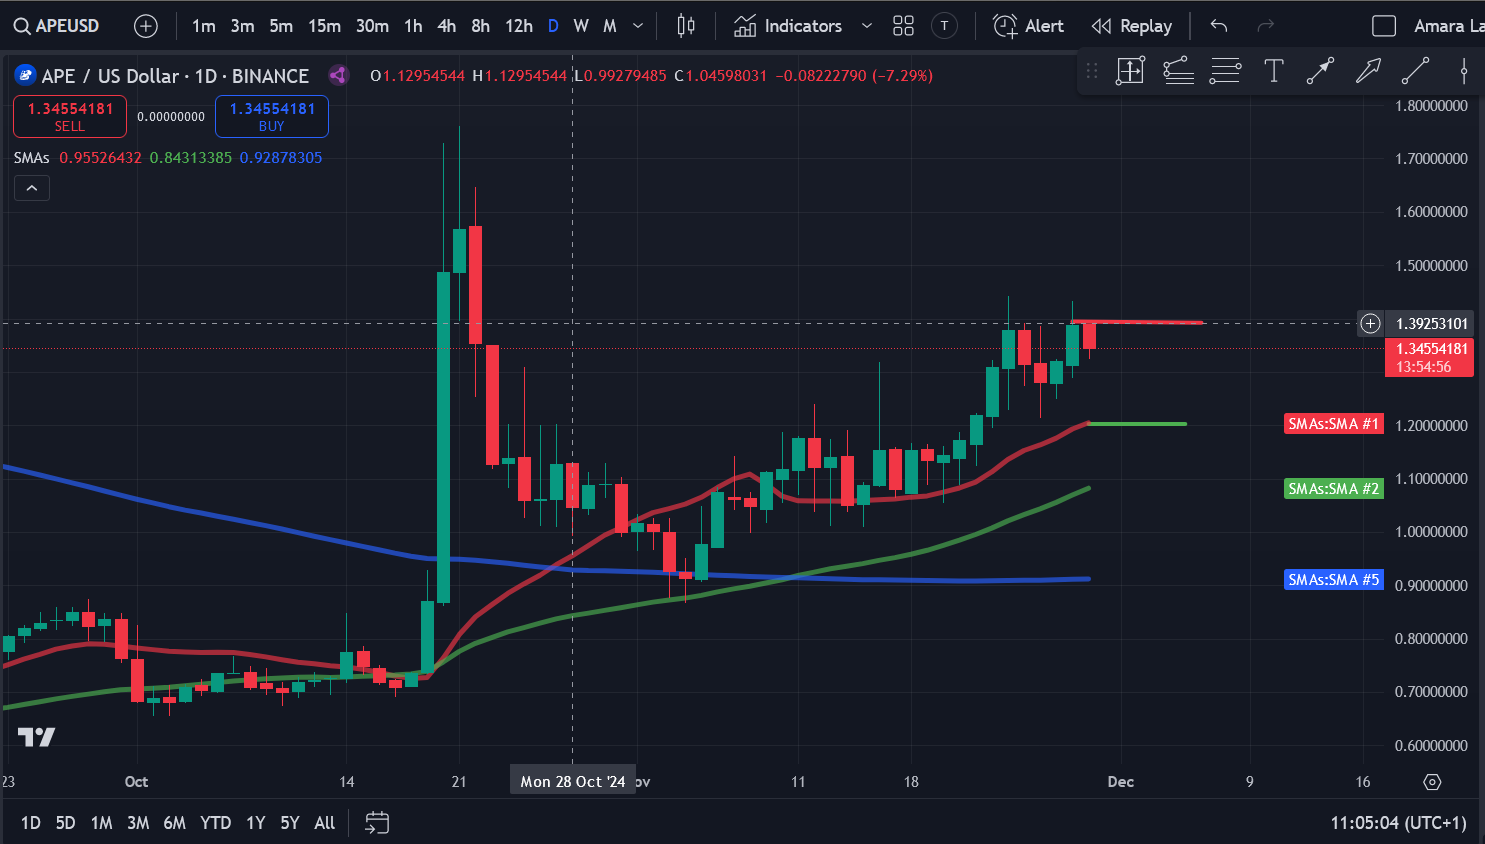
Task: Redo the chart action
Action: tap(1265, 26)
